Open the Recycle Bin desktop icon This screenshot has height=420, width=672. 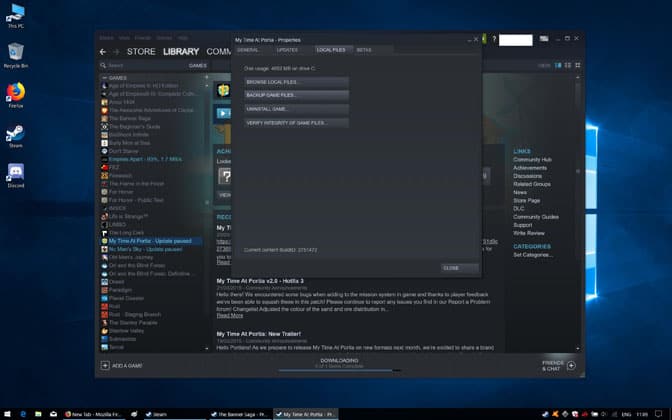pos(16,55)
